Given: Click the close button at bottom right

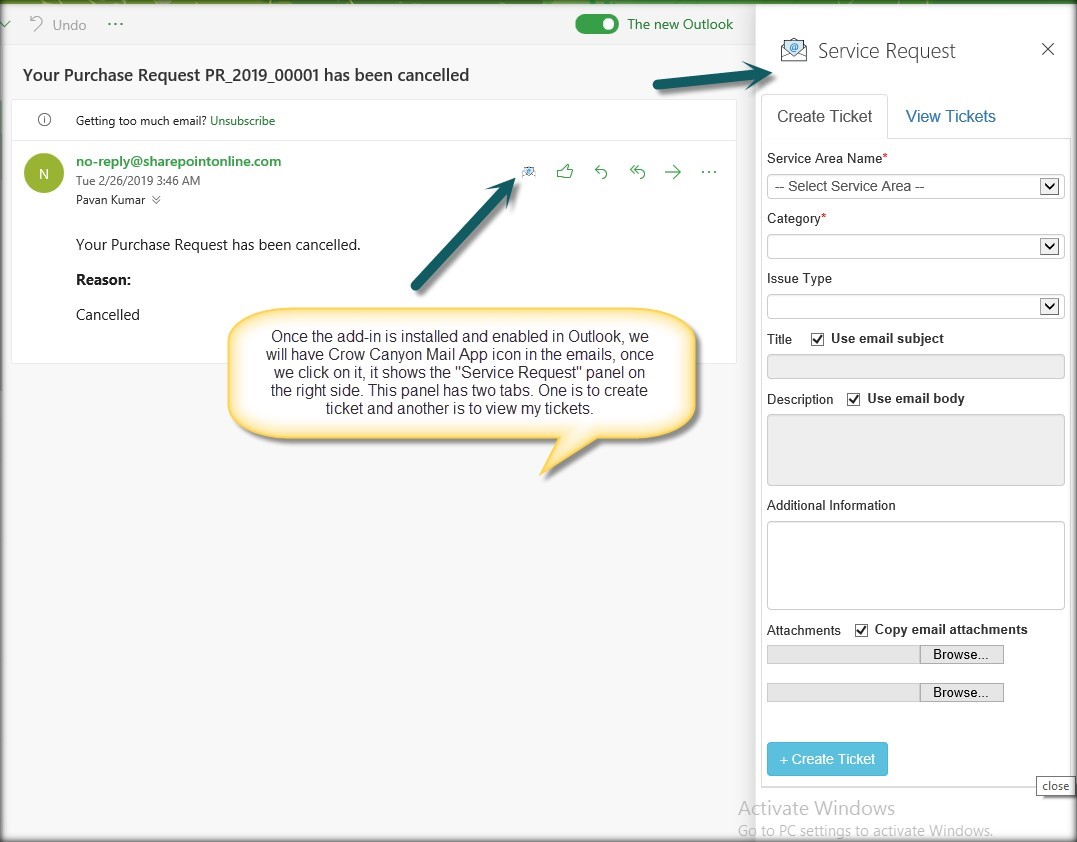Looking at the screenshot, I should (x=1055, y=786).
